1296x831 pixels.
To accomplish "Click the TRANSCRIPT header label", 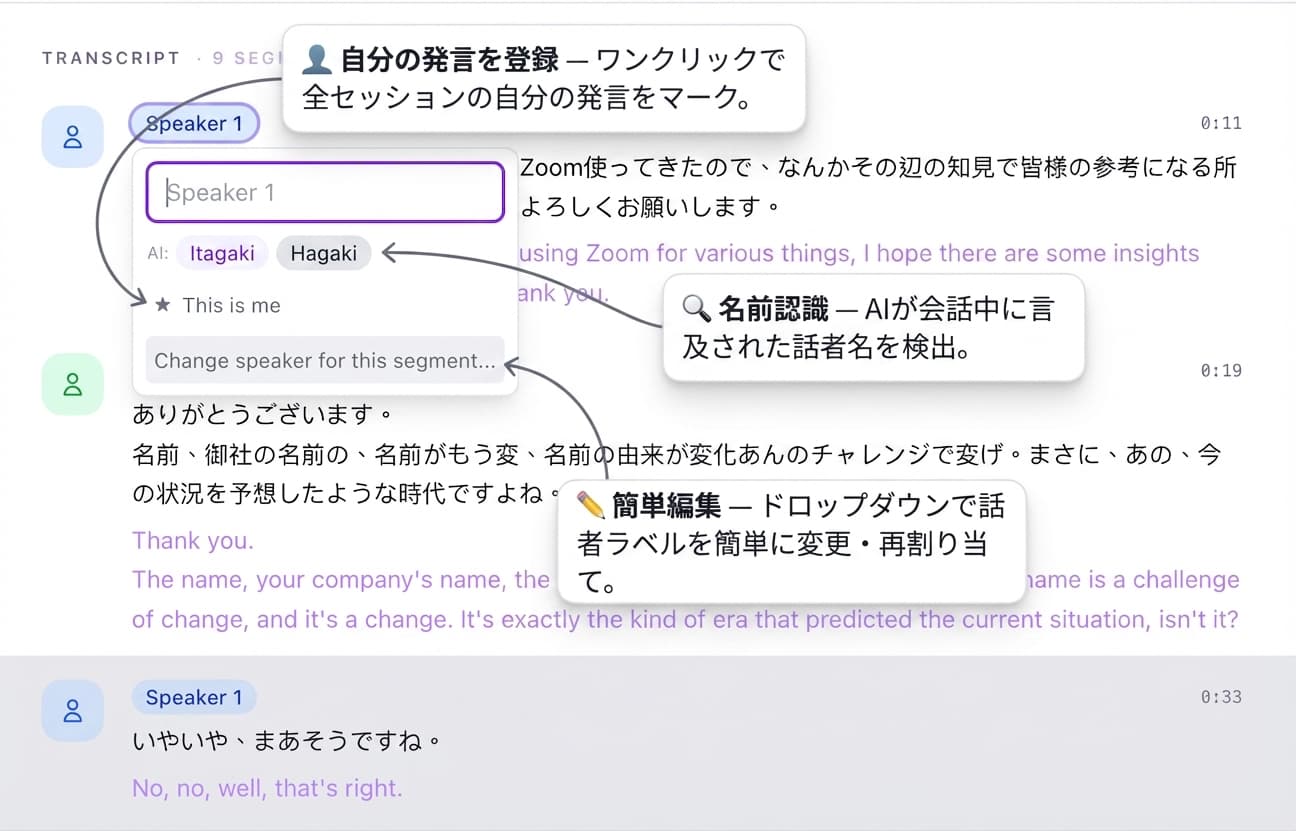I will (x=111, y=58).
